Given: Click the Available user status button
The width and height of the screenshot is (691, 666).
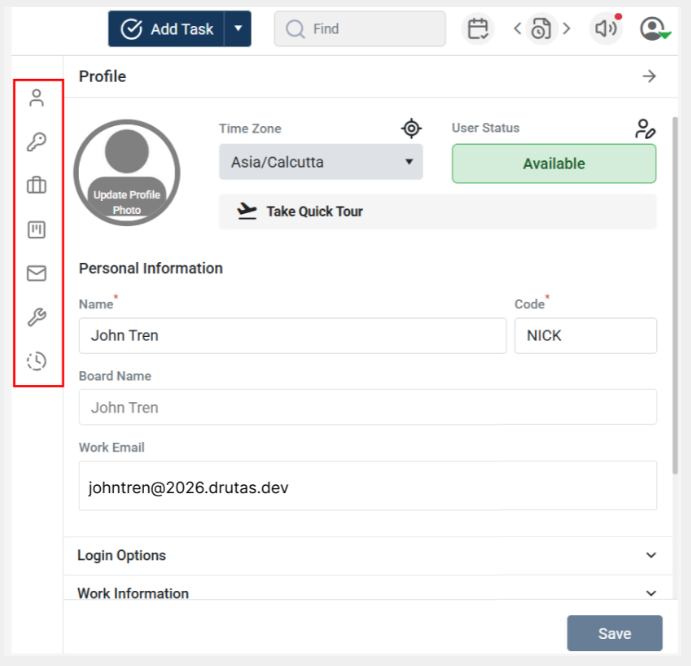Looking at the screenshot, I should (554, 164).
